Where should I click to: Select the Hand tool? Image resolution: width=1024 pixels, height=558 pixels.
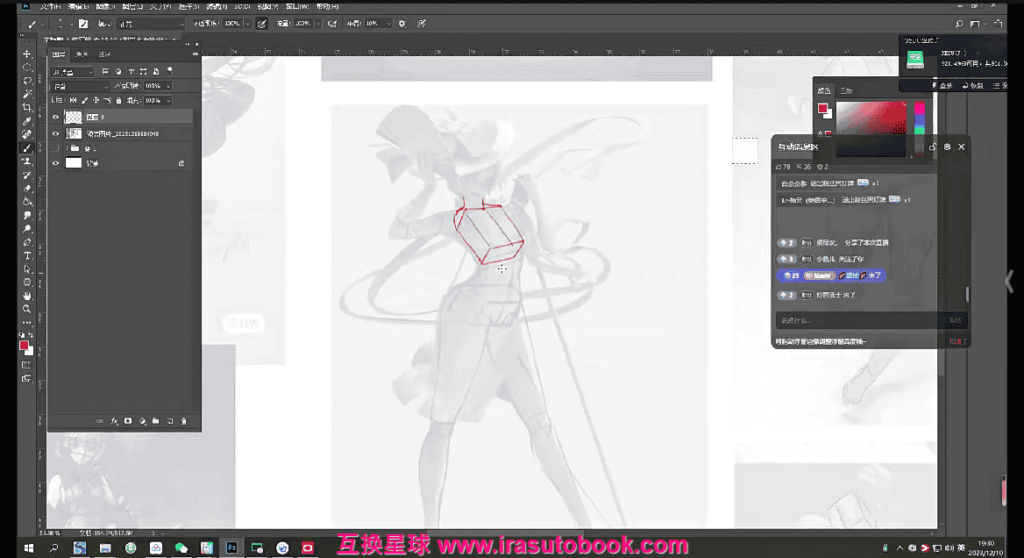point(27,295)
